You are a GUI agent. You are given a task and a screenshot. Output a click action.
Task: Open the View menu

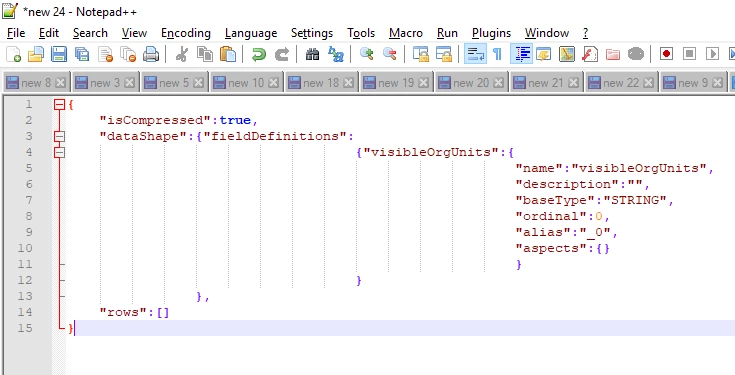pyautogui.click(x=134, y=33)
